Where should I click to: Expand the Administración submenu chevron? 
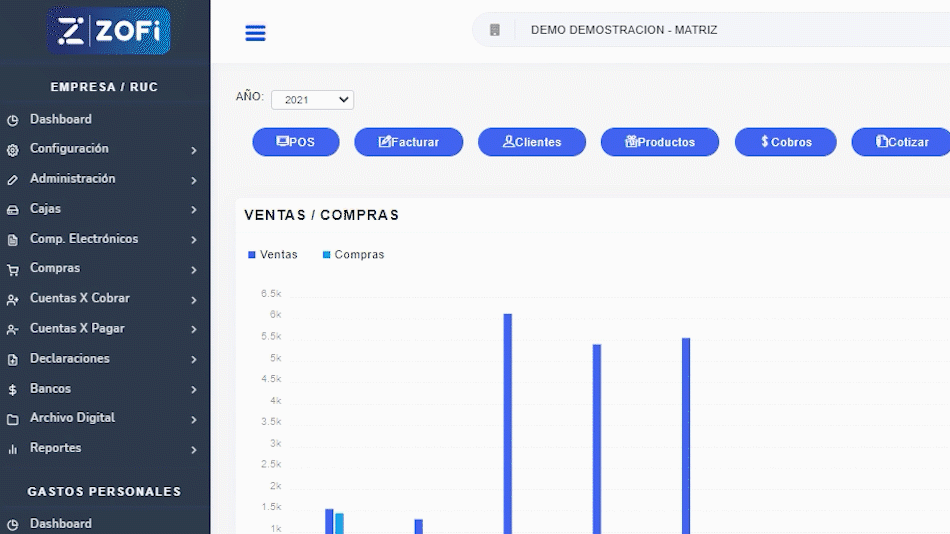[x=193, y=180]
